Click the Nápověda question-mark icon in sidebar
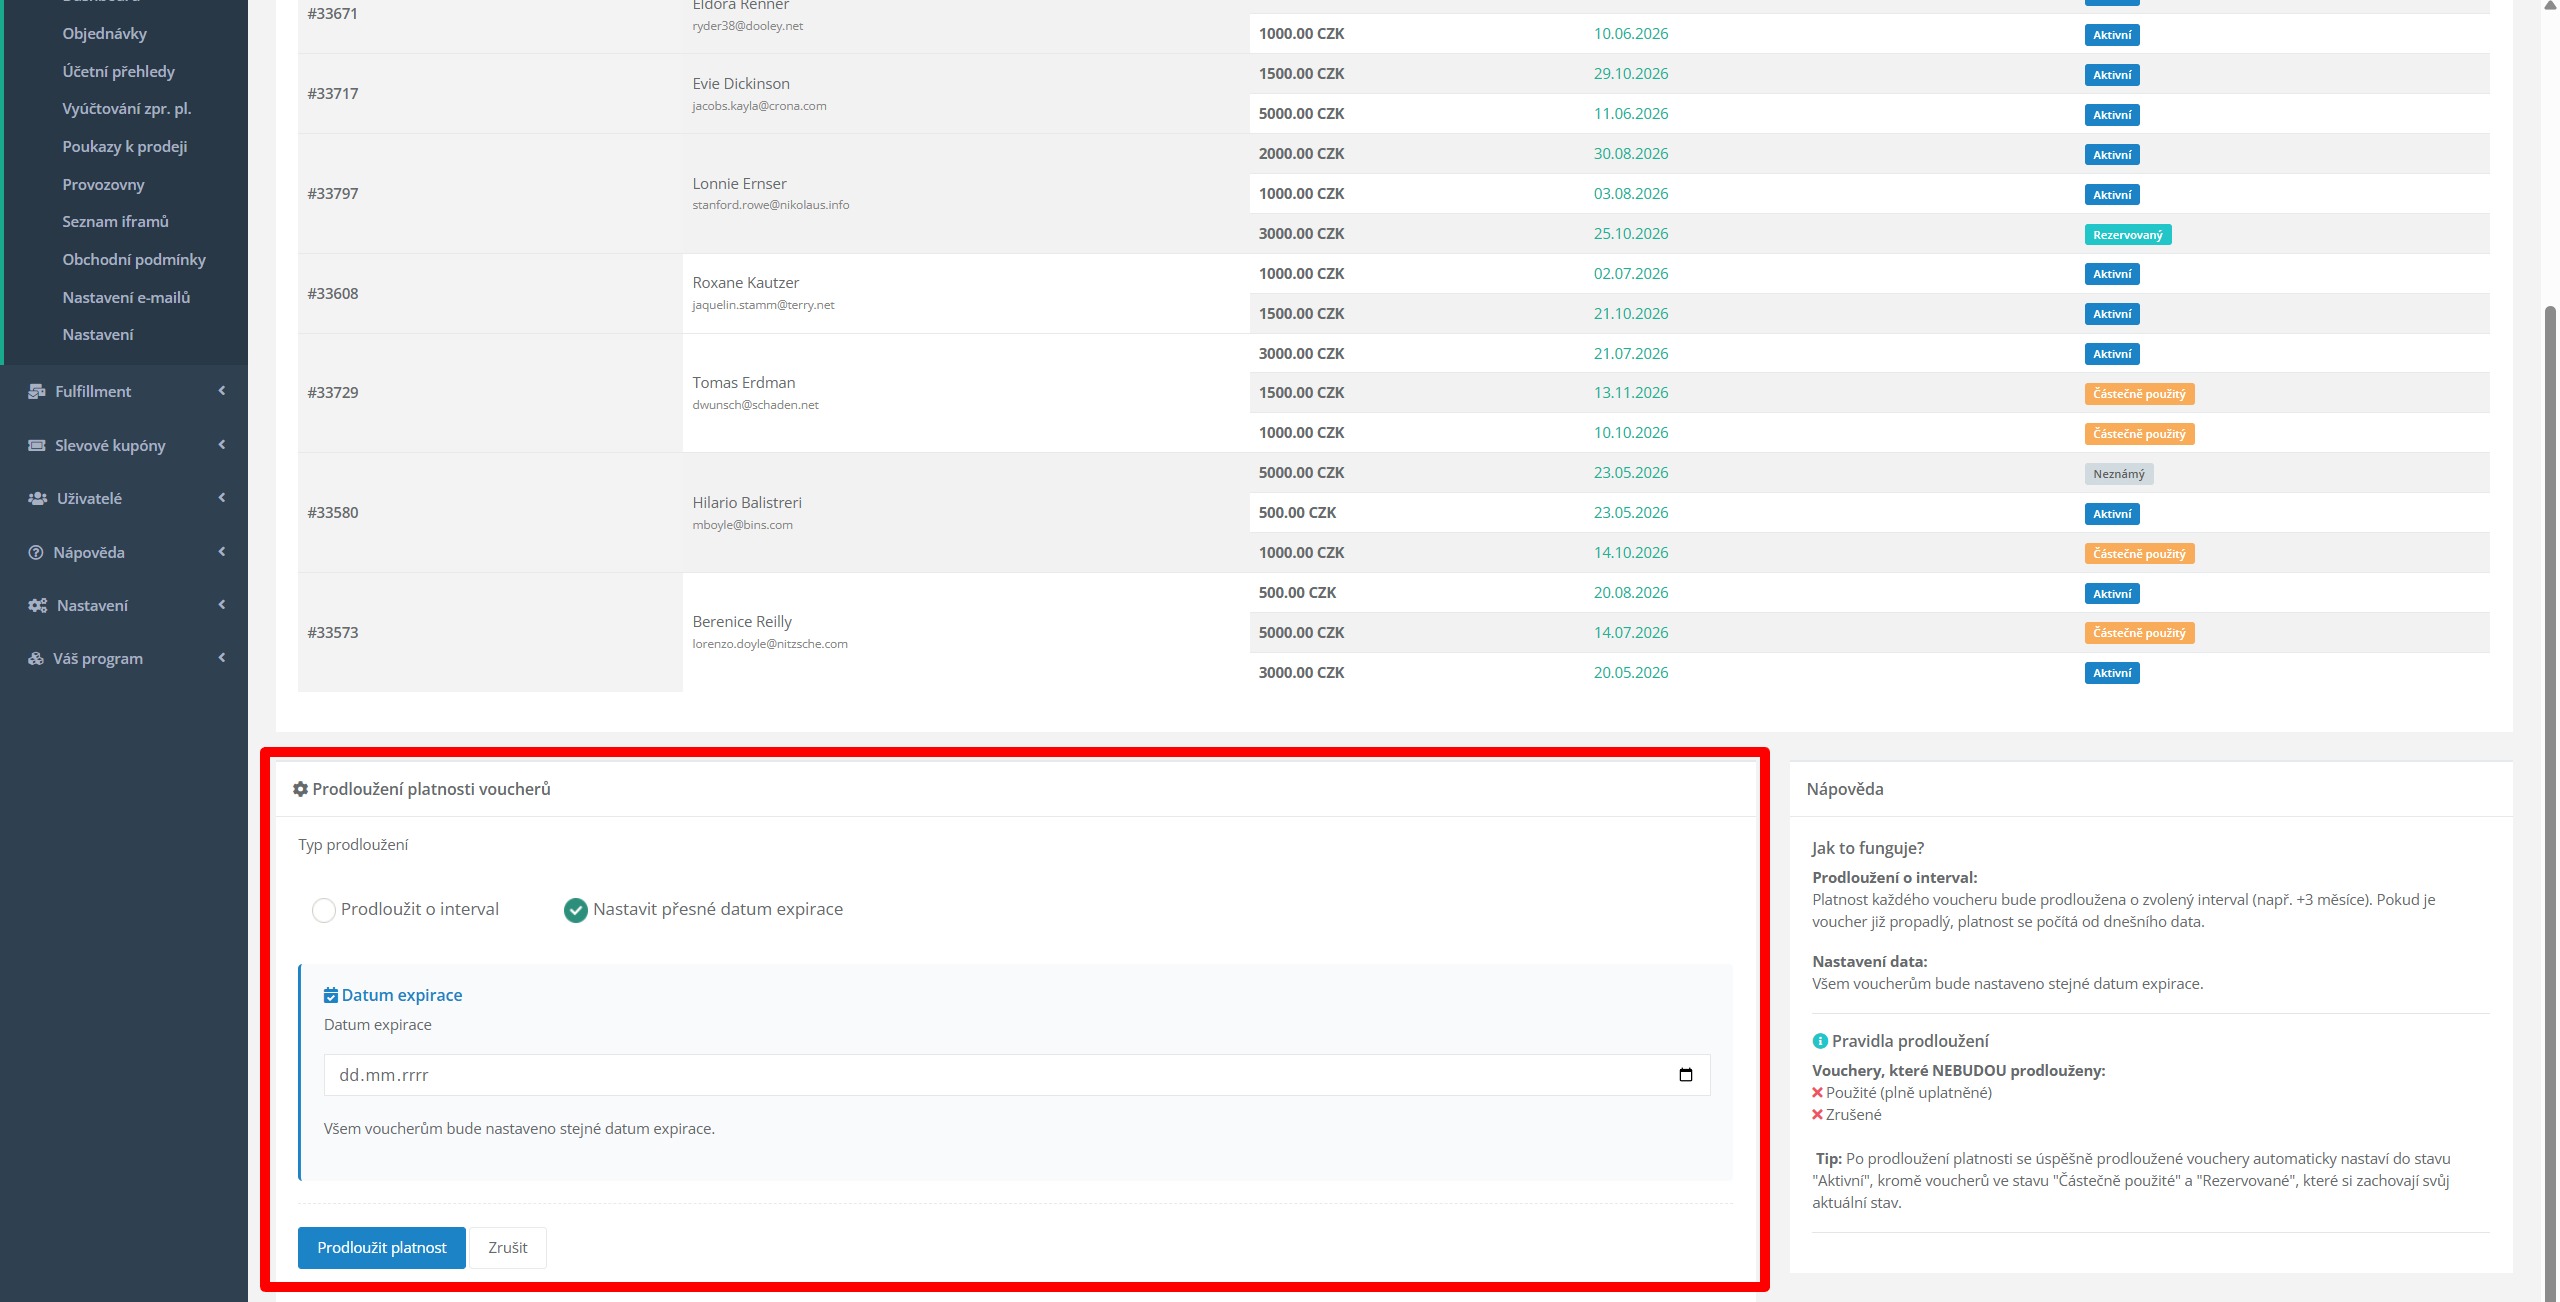 [x=36, y=552]
